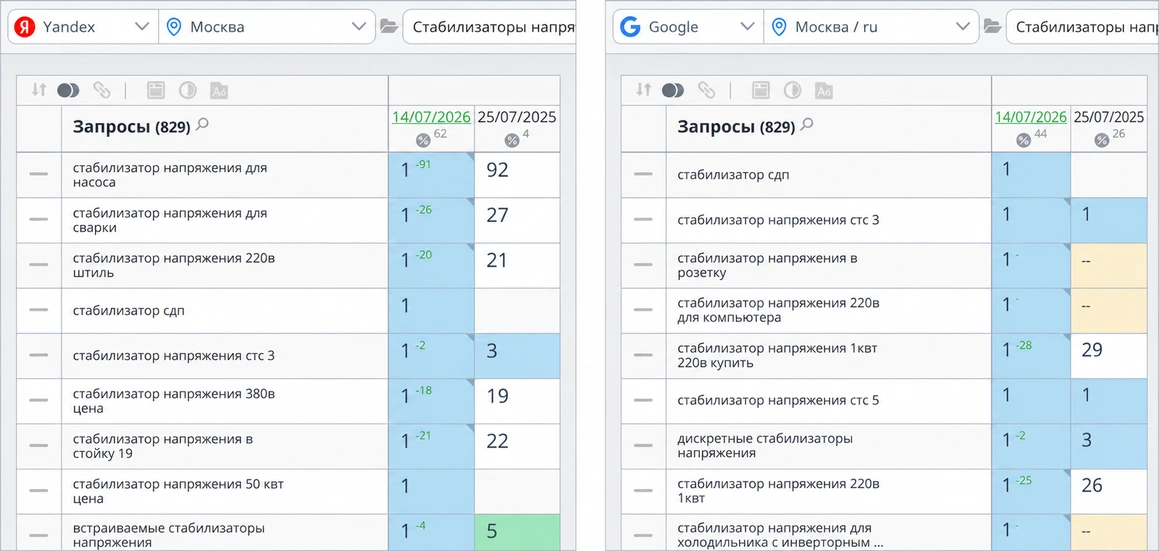Open the 14/07/2026 date link in Yandex panel

point(432,118)
